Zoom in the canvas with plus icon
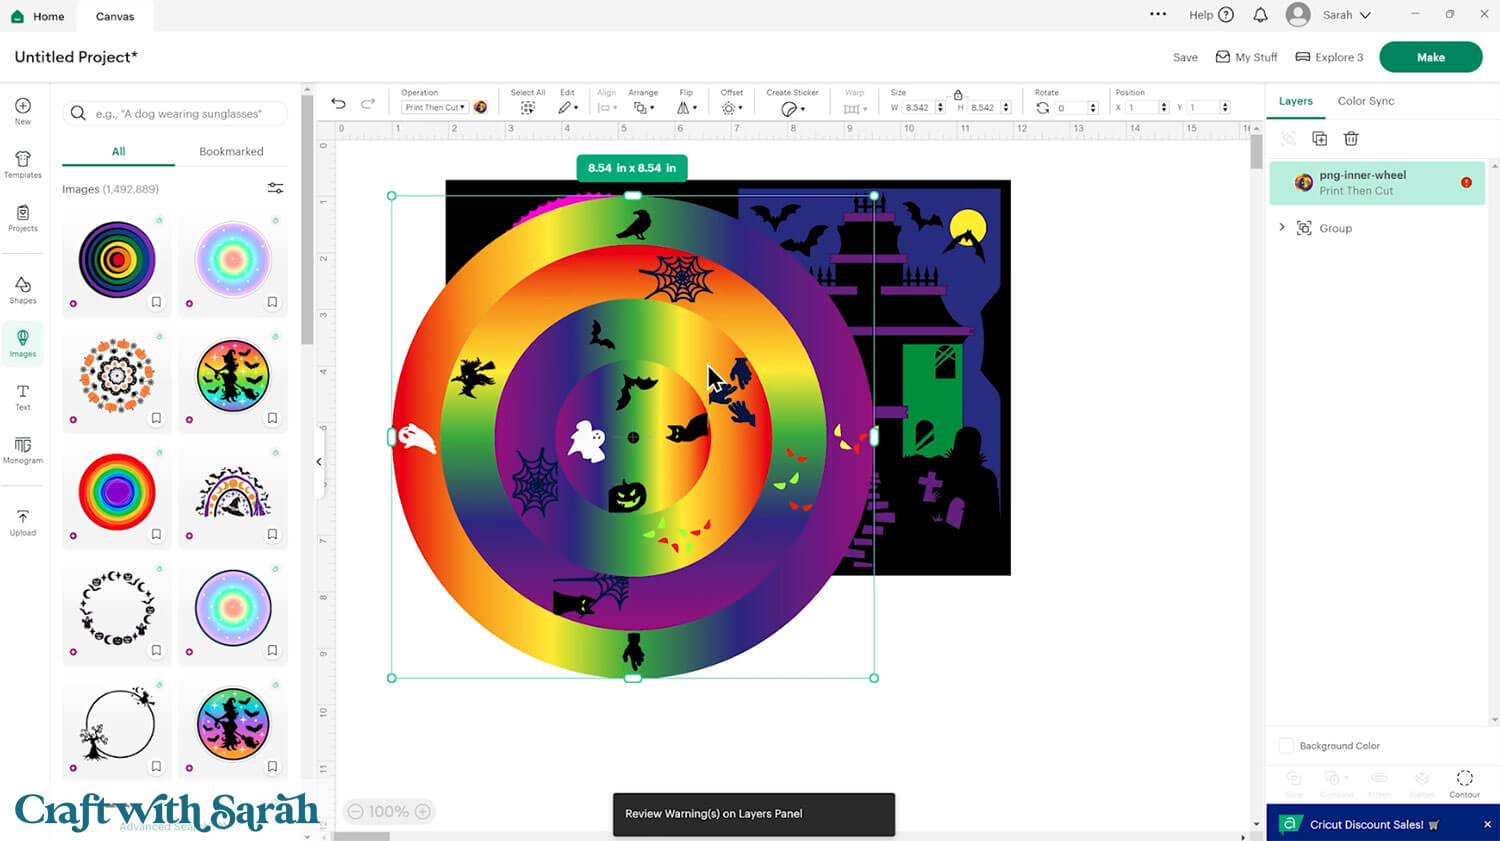Screen dimensions: 1500x841 (423, 811)
